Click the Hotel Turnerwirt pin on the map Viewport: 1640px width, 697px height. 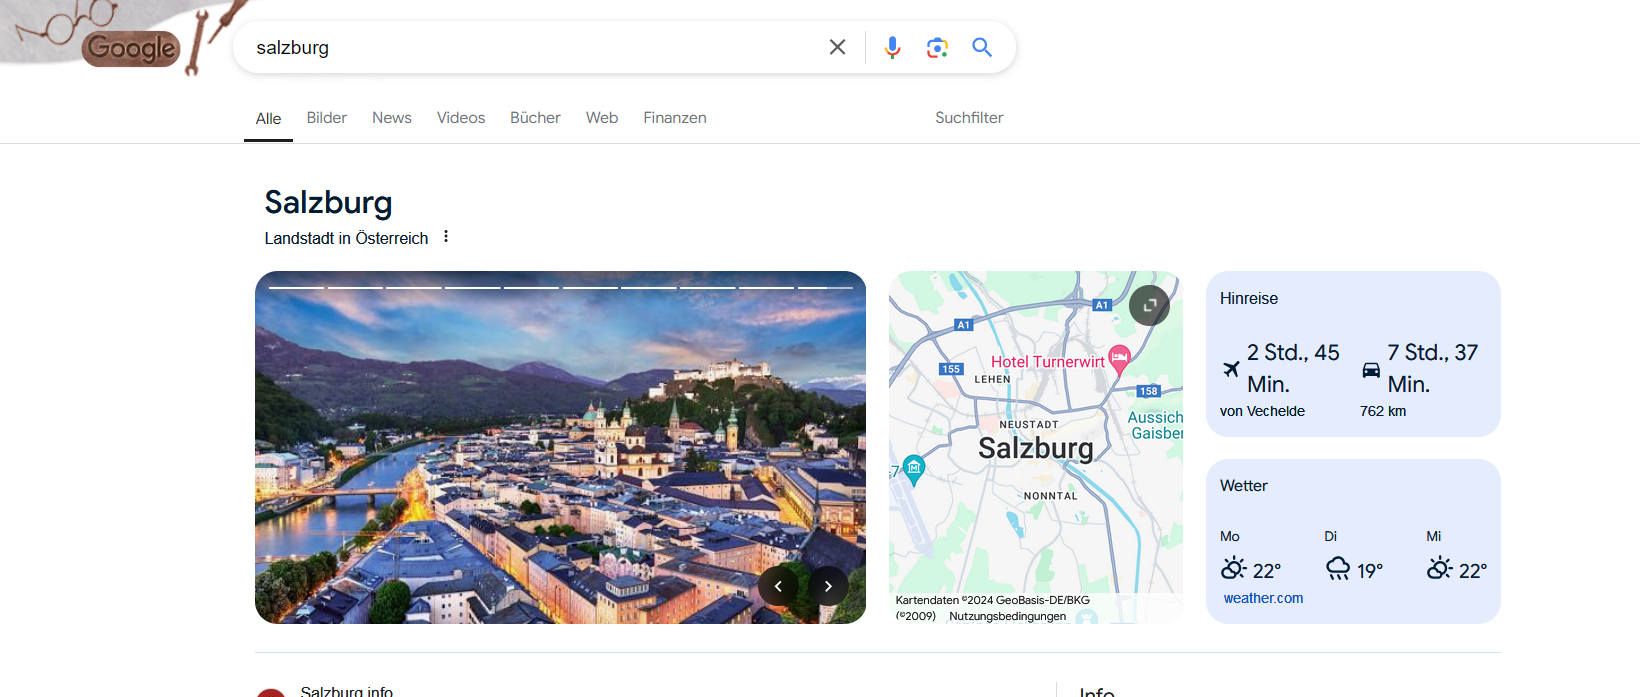(1119, 357)
